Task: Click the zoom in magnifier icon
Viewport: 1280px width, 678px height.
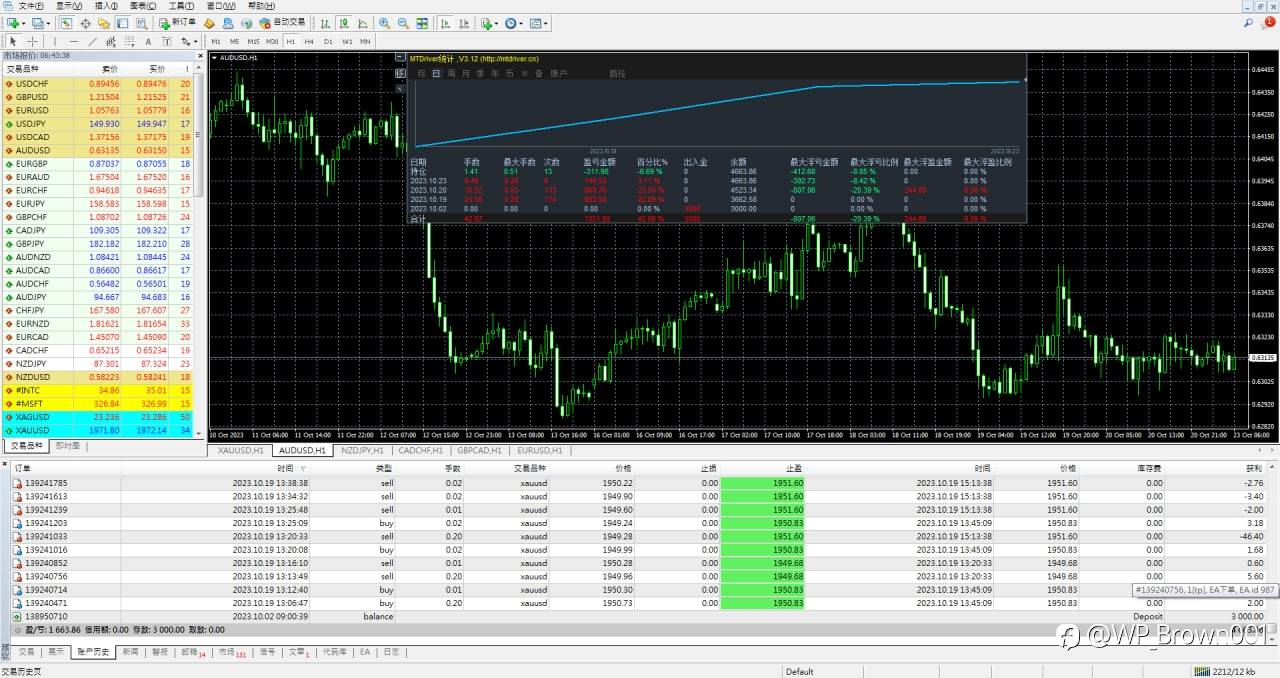Action: point(384,23)
